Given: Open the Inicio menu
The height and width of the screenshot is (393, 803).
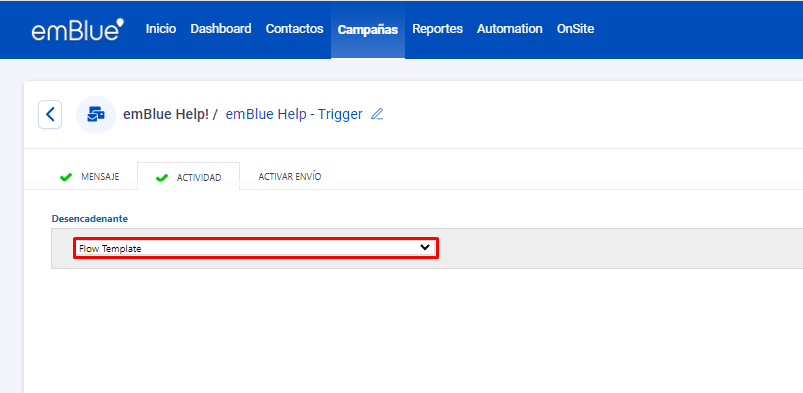Looking at the screenshot, I should [161, 29].
